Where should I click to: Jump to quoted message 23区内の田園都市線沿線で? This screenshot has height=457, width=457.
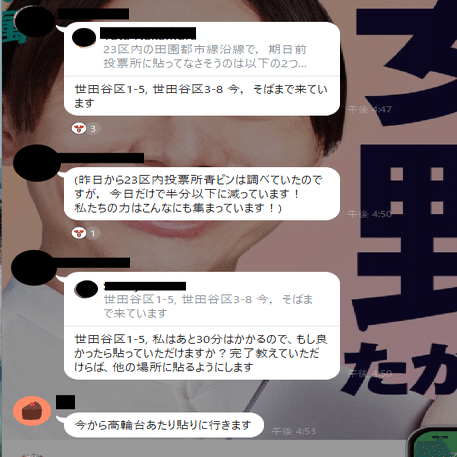(x=205, y=56)
